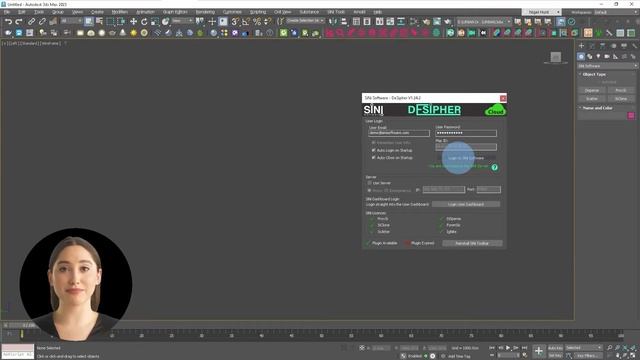
Task: Select the radio button below Use Server
Action: pyautogui.click(x=369, y=191)
